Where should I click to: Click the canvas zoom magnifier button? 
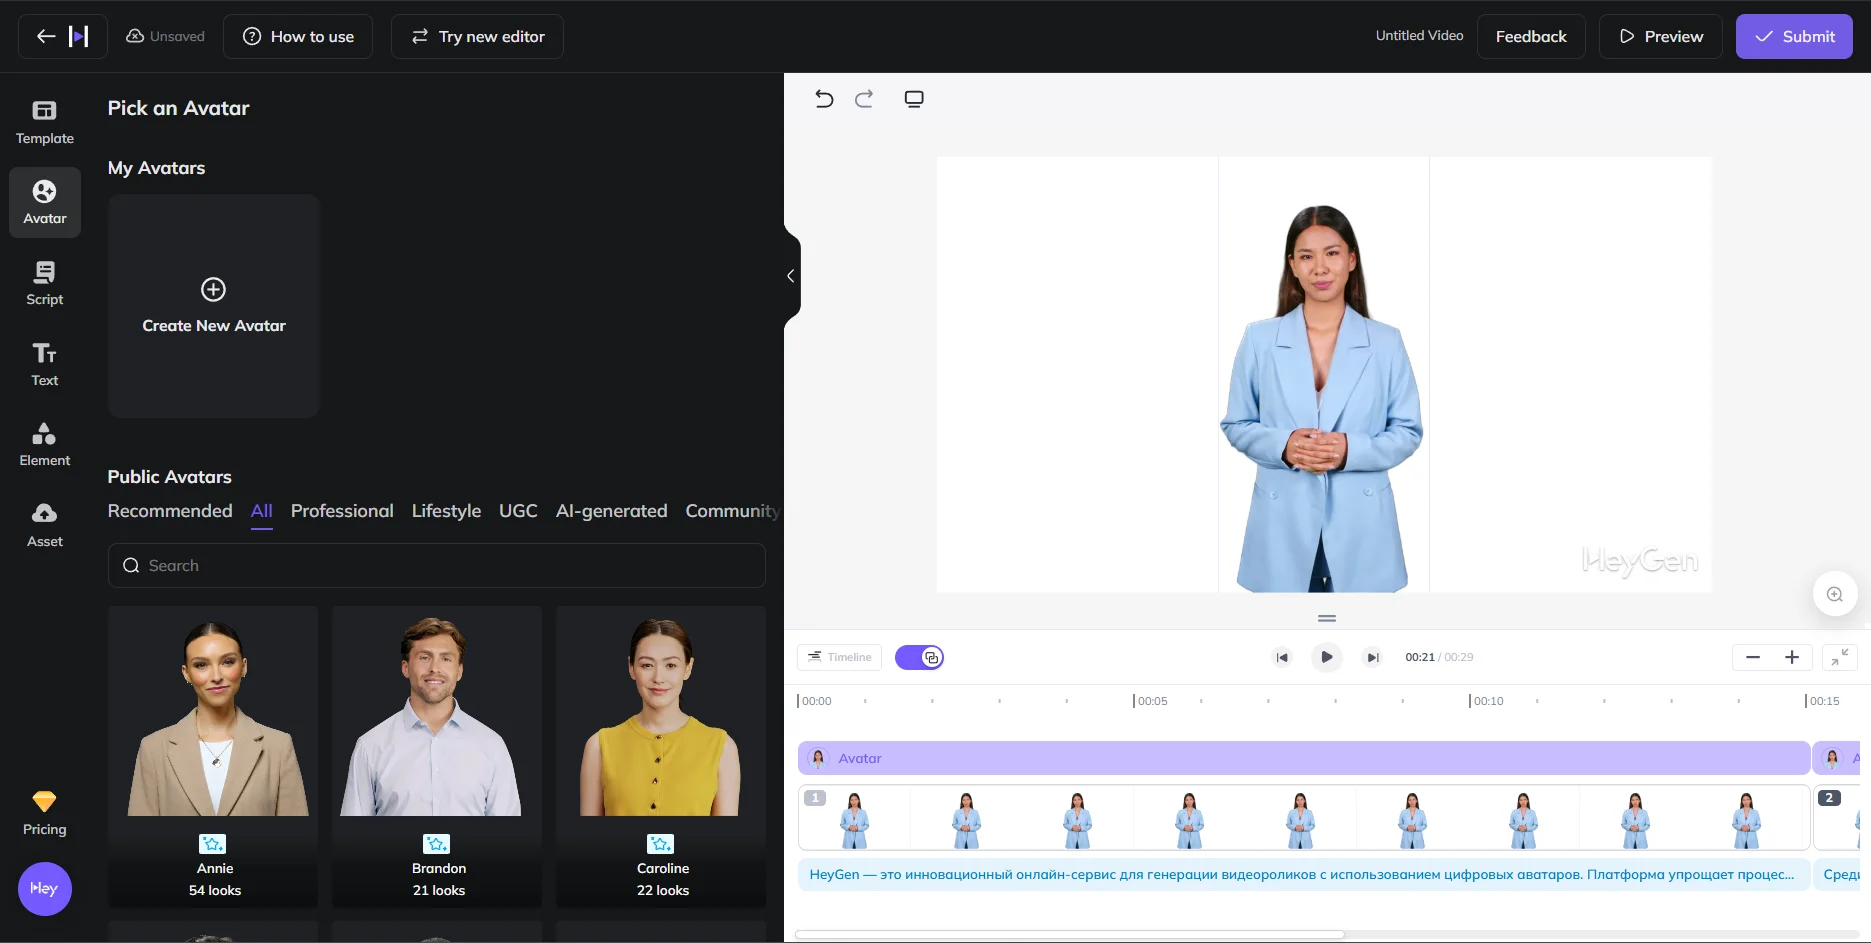1835,594
